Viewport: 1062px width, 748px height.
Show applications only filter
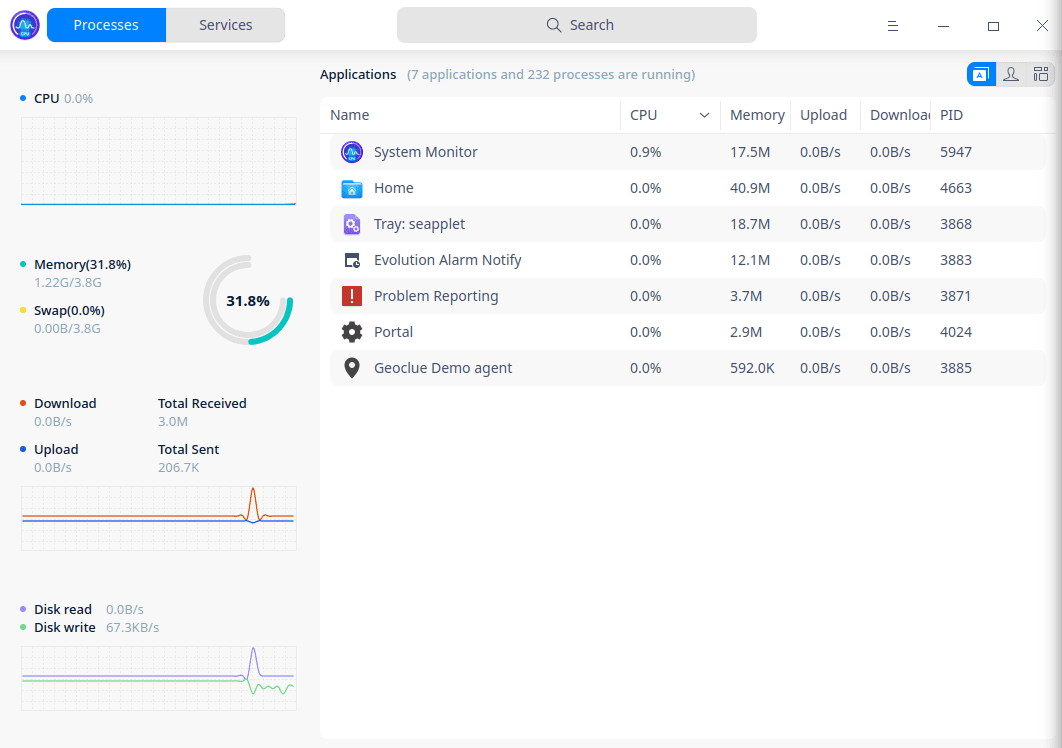(981, 74)
